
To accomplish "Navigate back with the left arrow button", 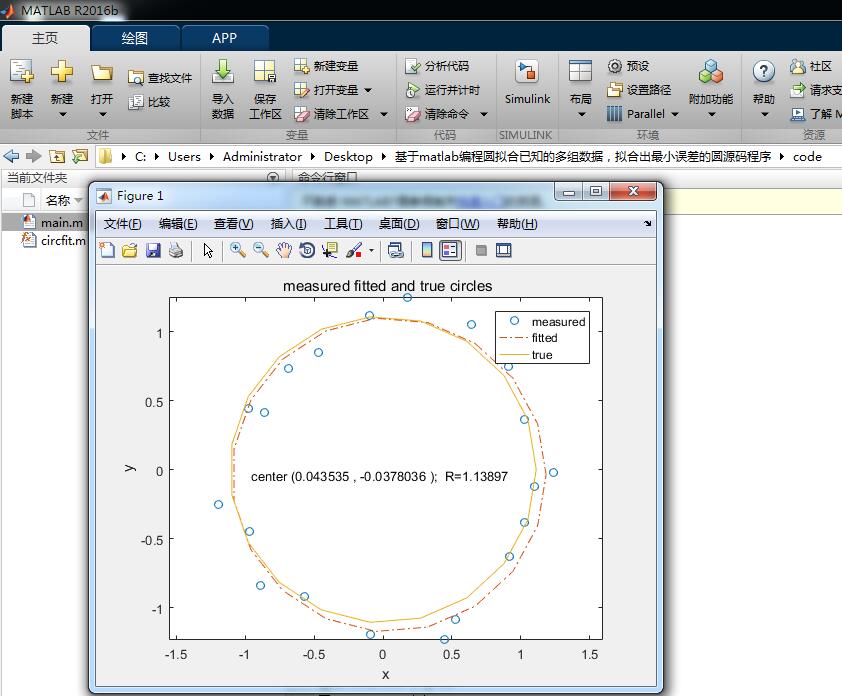I will (x=11, y=156).
